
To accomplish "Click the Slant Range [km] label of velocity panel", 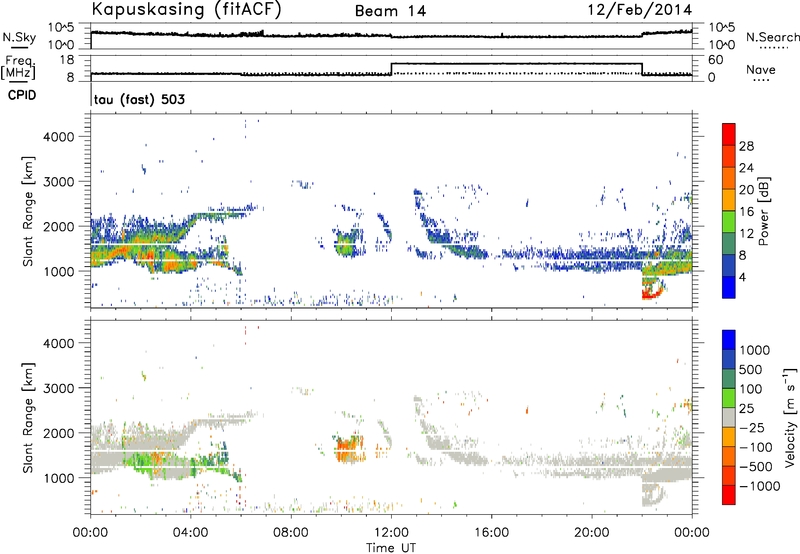I will pyautogui.click(x=28, y=418).
